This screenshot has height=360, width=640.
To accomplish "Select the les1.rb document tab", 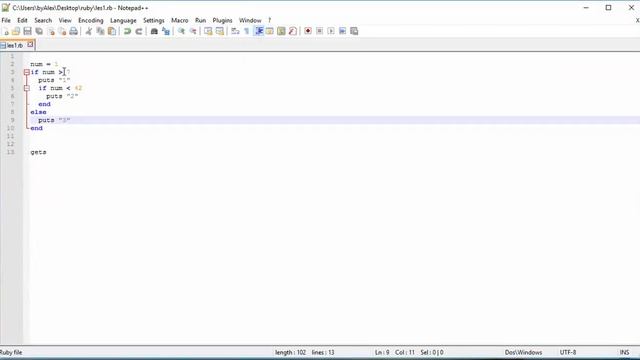I will coord(15,45).
